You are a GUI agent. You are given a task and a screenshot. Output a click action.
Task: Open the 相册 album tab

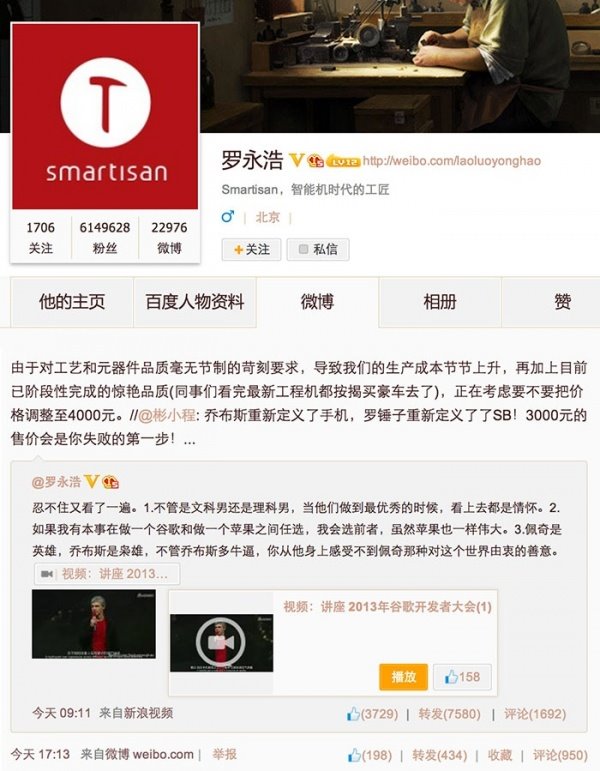(440, 301)
